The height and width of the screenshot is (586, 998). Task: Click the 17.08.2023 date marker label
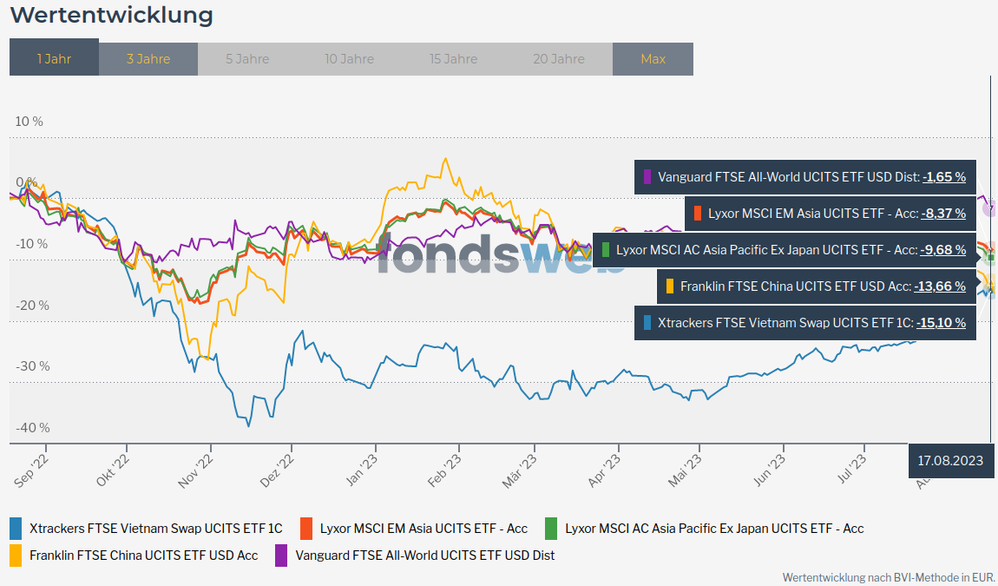(x=952, y=461)
